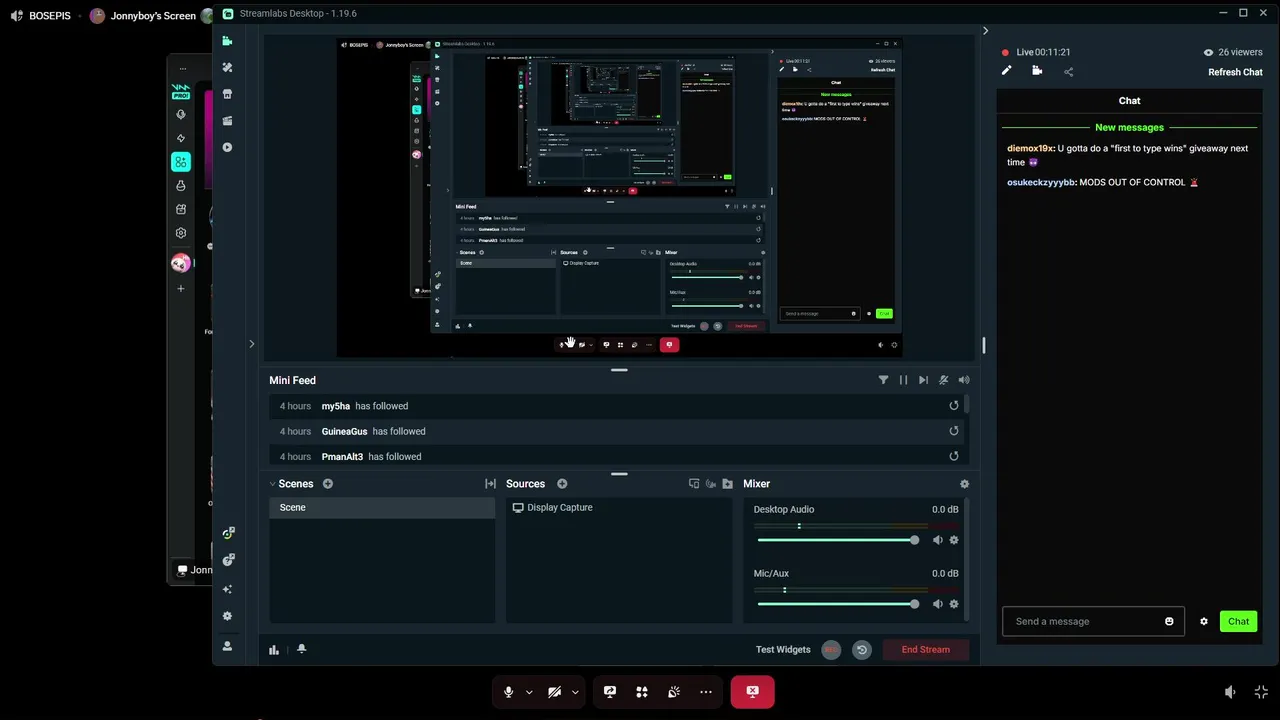Screen dimensions: 1280x720
Task: Select the Chat tab header
Action: [x=1129, y=101]
